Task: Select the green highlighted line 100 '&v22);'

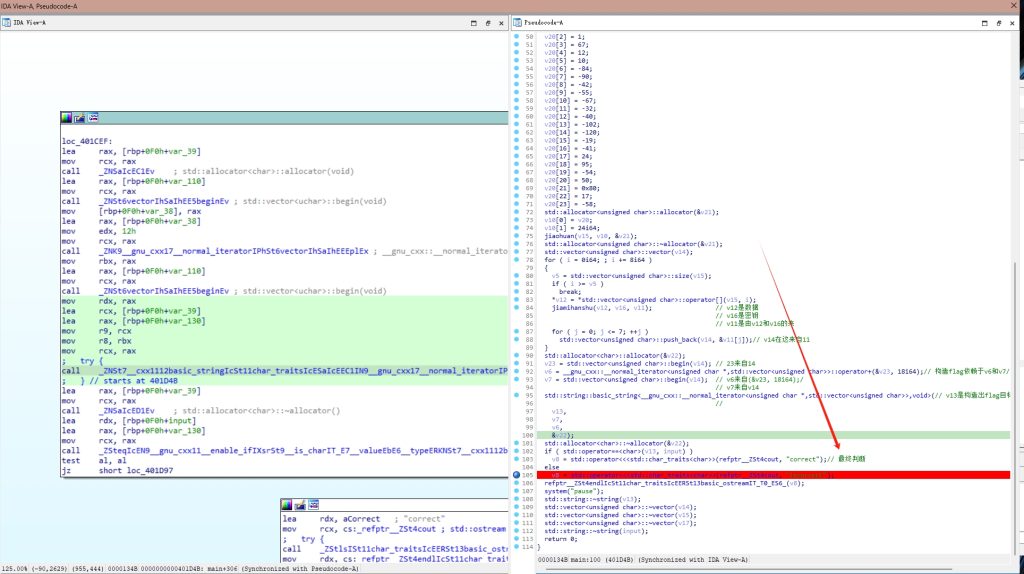Action: coord(773,435)
